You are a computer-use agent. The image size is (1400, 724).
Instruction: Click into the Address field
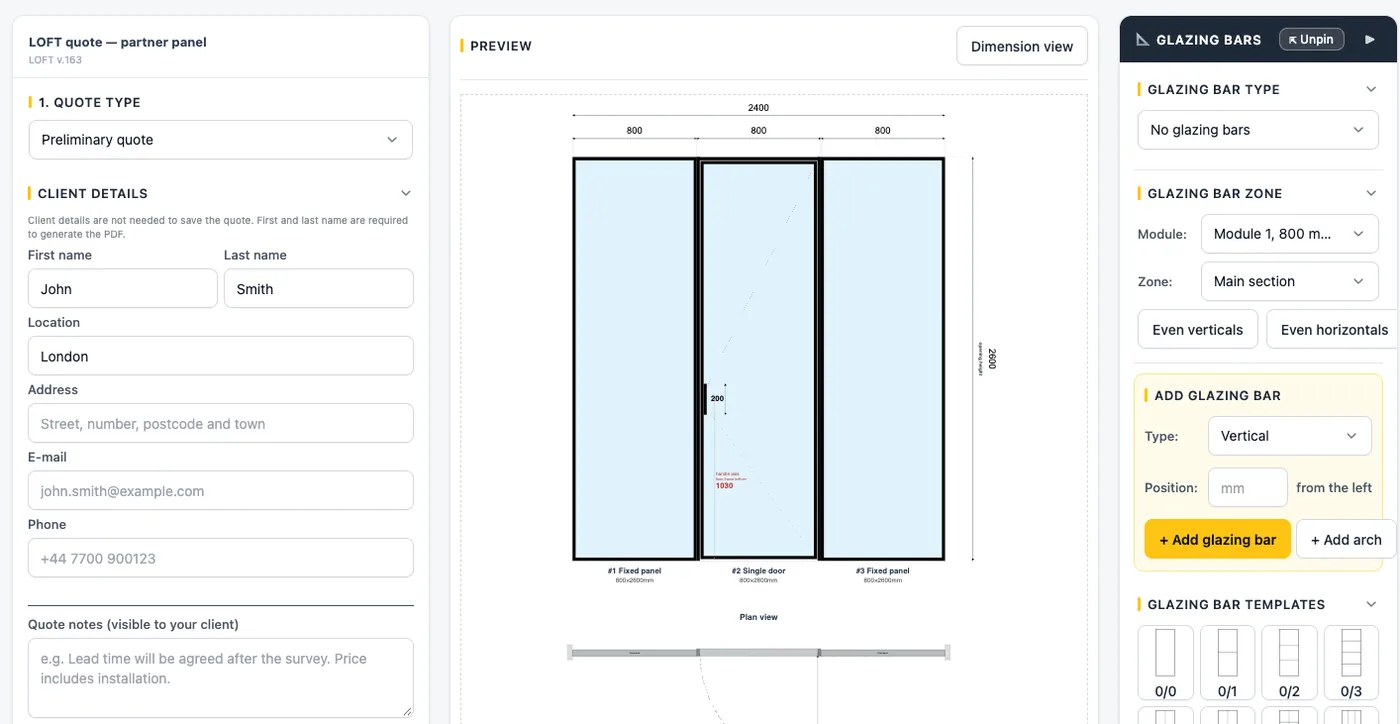220,423
